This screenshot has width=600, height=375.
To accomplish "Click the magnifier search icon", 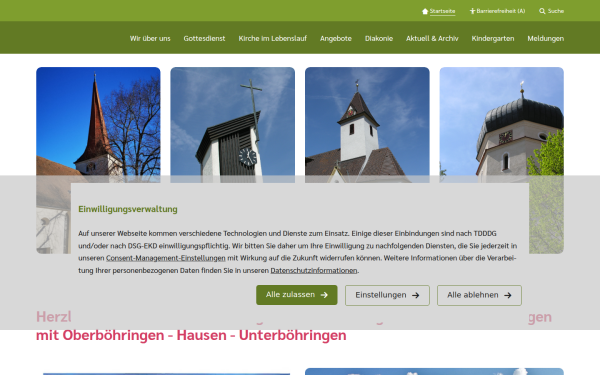I will click(x=542, y=11).
